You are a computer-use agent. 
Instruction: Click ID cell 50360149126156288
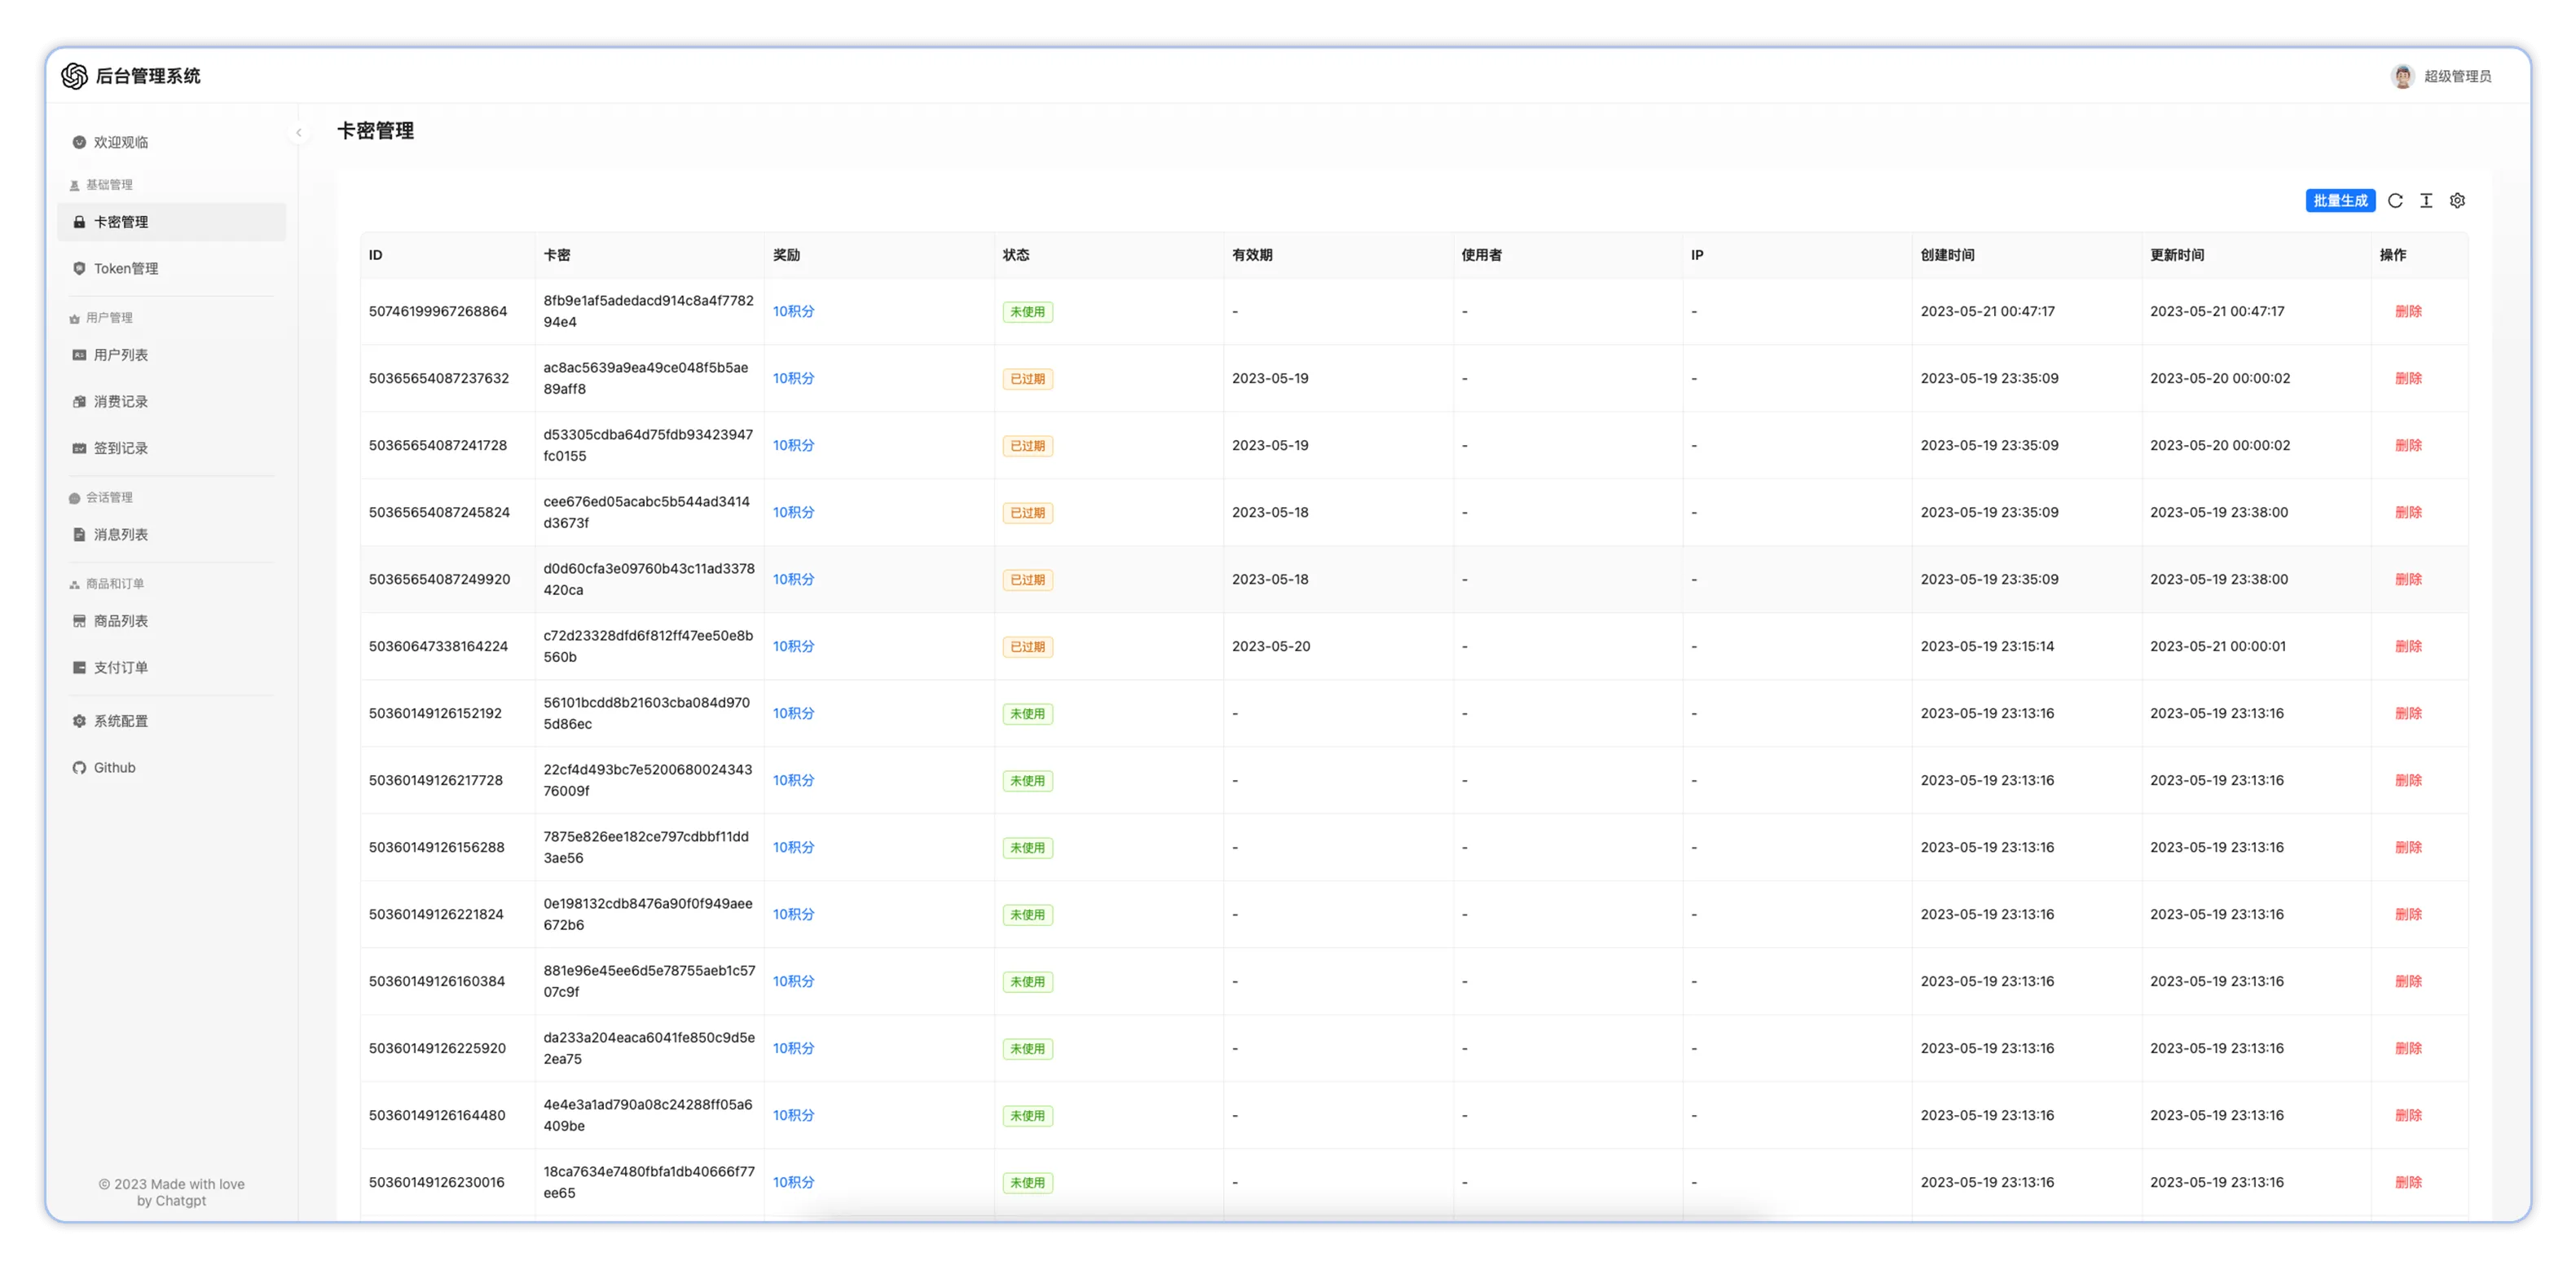(x=436, y=847)
